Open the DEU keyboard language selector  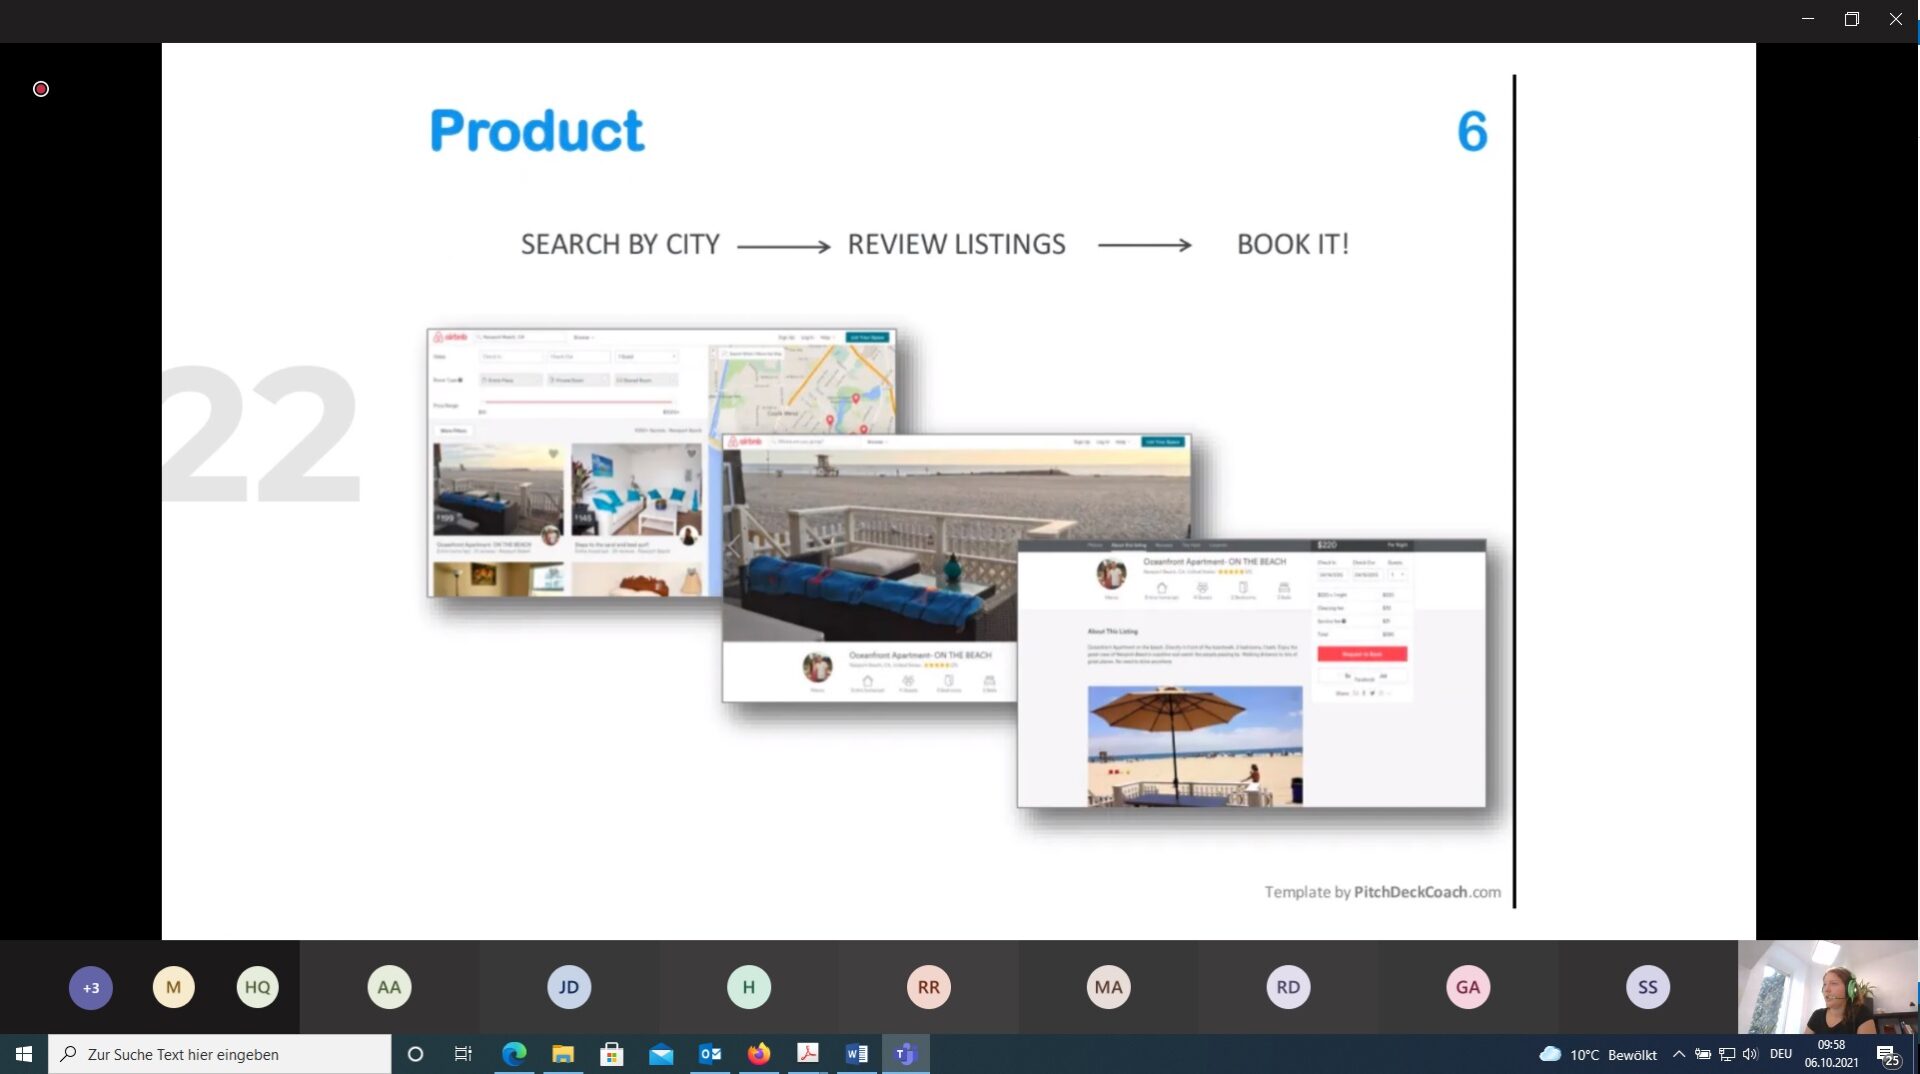[x=1781, y=1054]
